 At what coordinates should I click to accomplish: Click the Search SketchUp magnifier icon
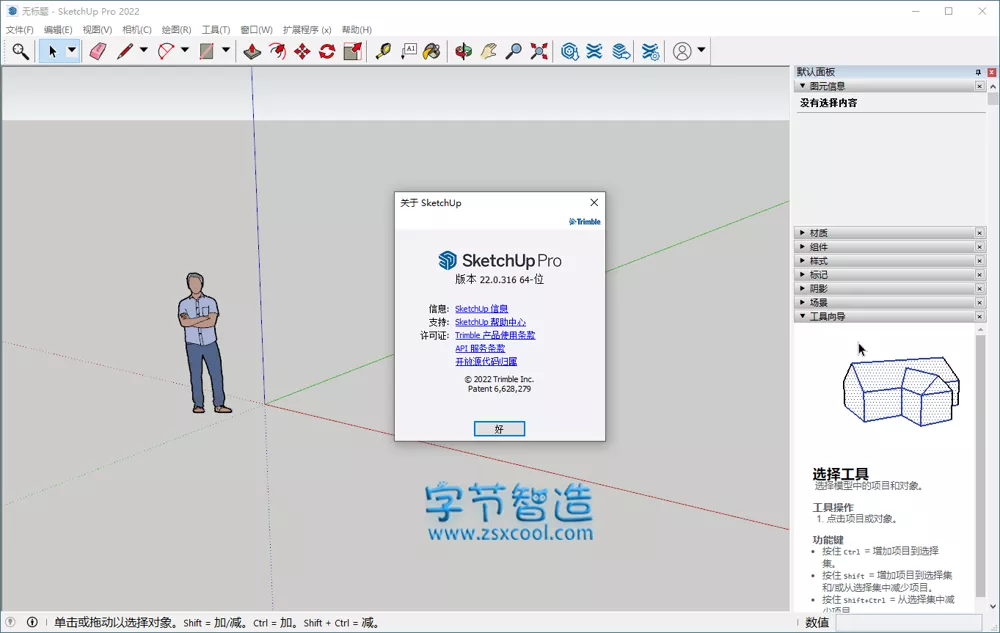click(x=20, y=51)
